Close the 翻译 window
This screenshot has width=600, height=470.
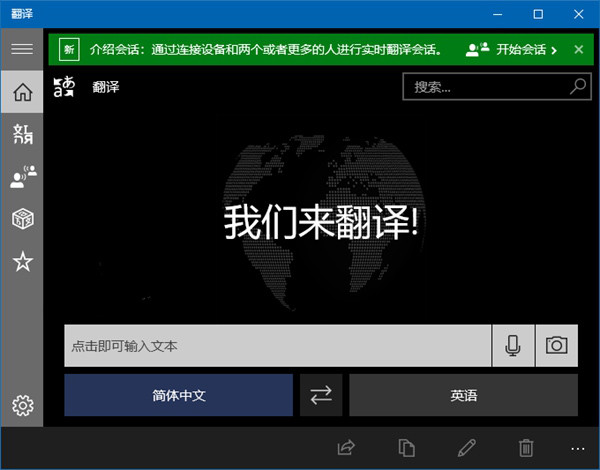(x=579, y=14)
